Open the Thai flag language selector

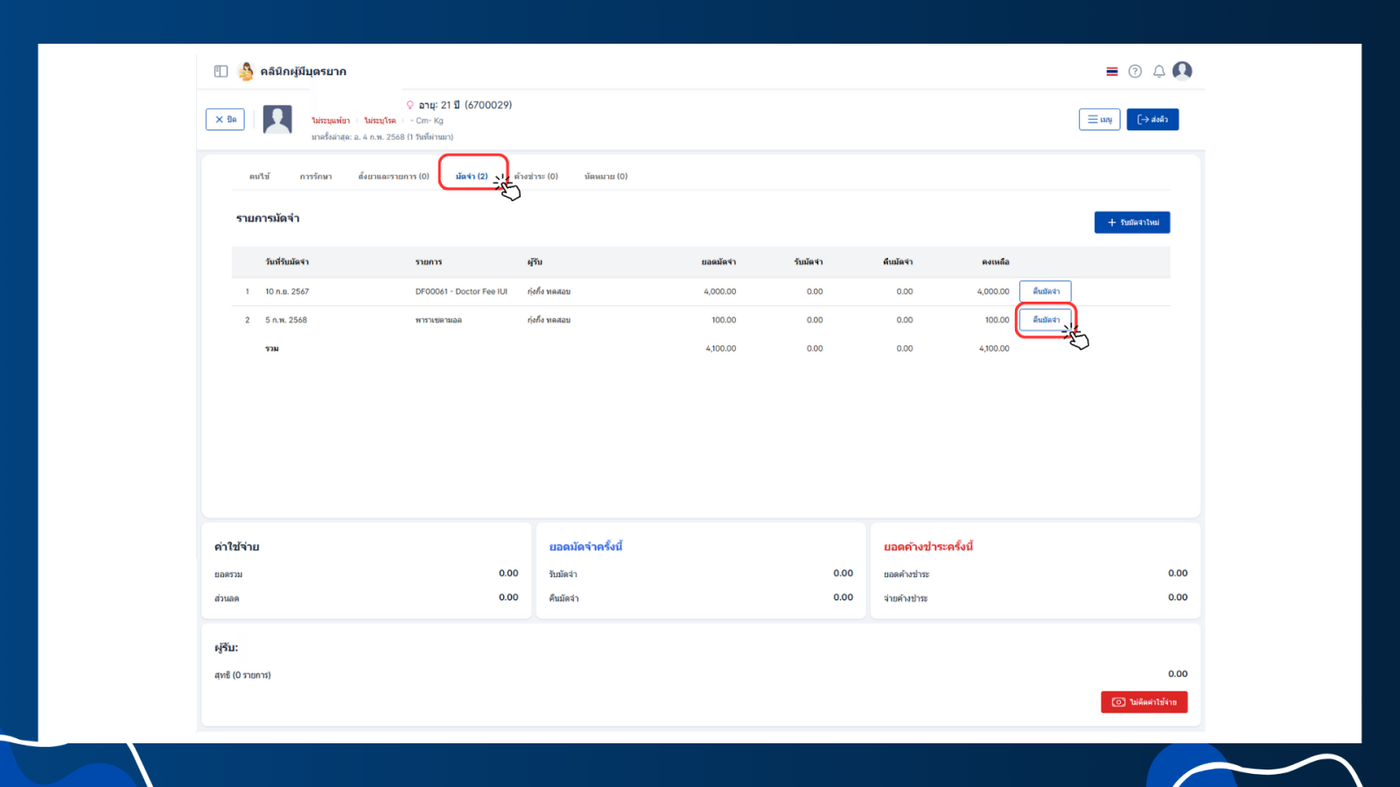tap(1112, 71)
